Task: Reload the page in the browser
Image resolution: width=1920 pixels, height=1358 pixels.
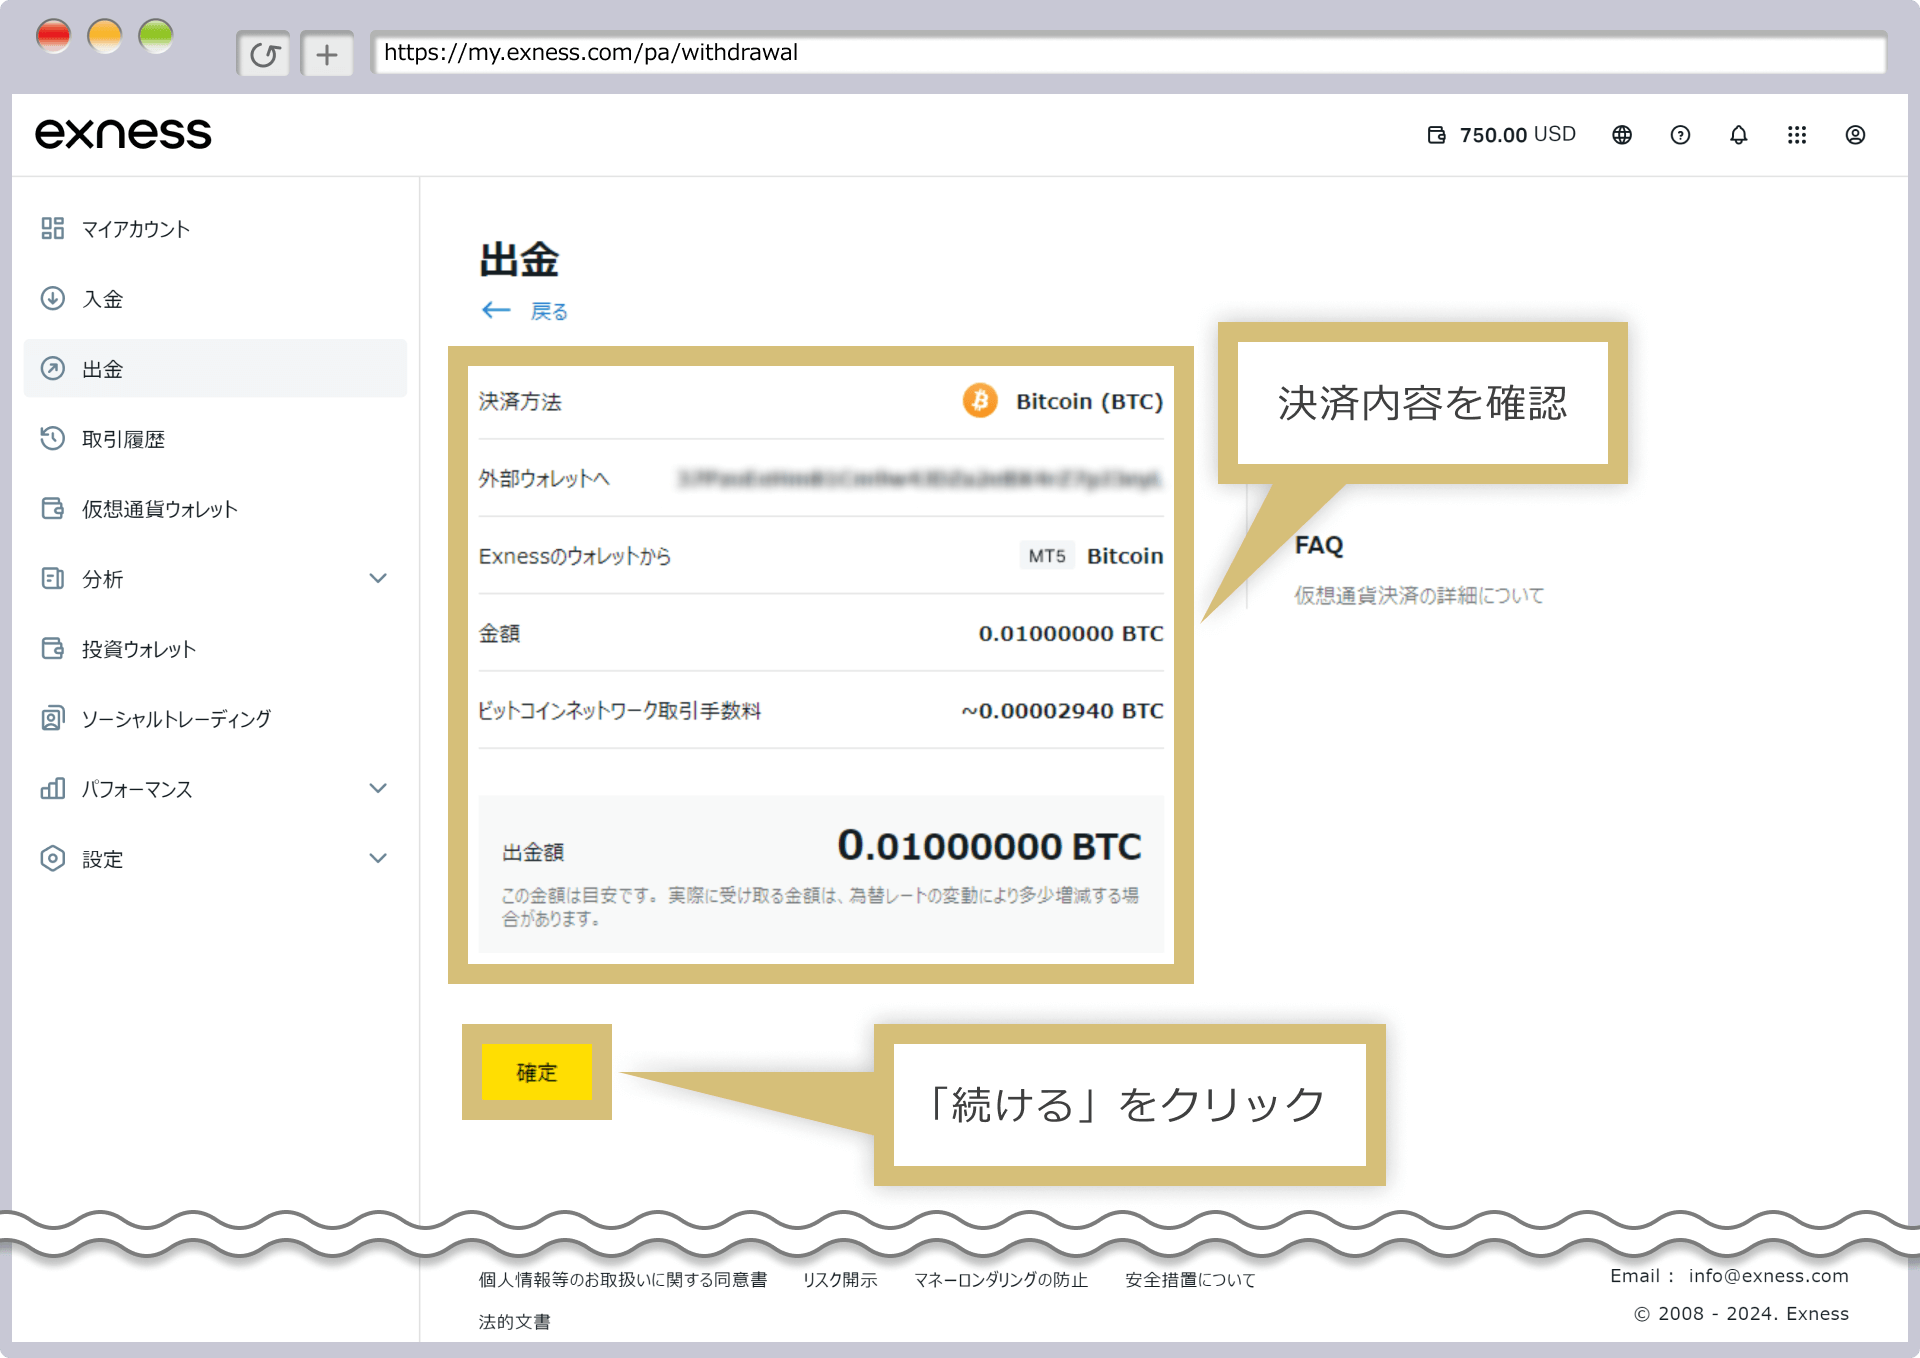Action: coord(264,54)
